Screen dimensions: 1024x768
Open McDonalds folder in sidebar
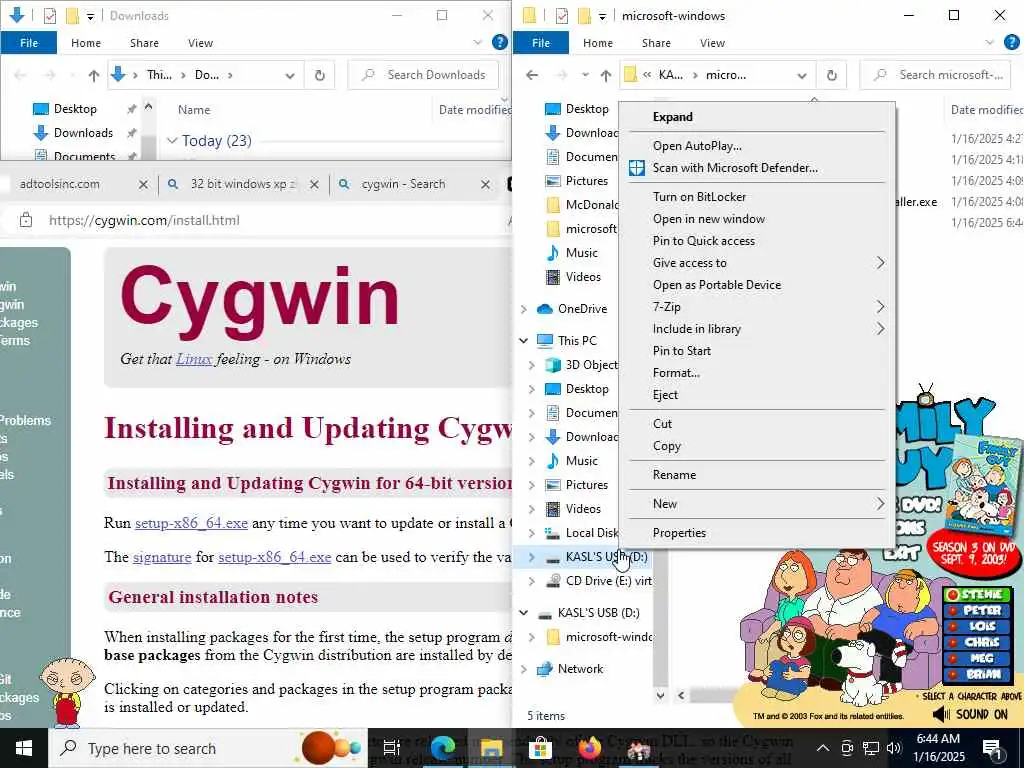581,205
